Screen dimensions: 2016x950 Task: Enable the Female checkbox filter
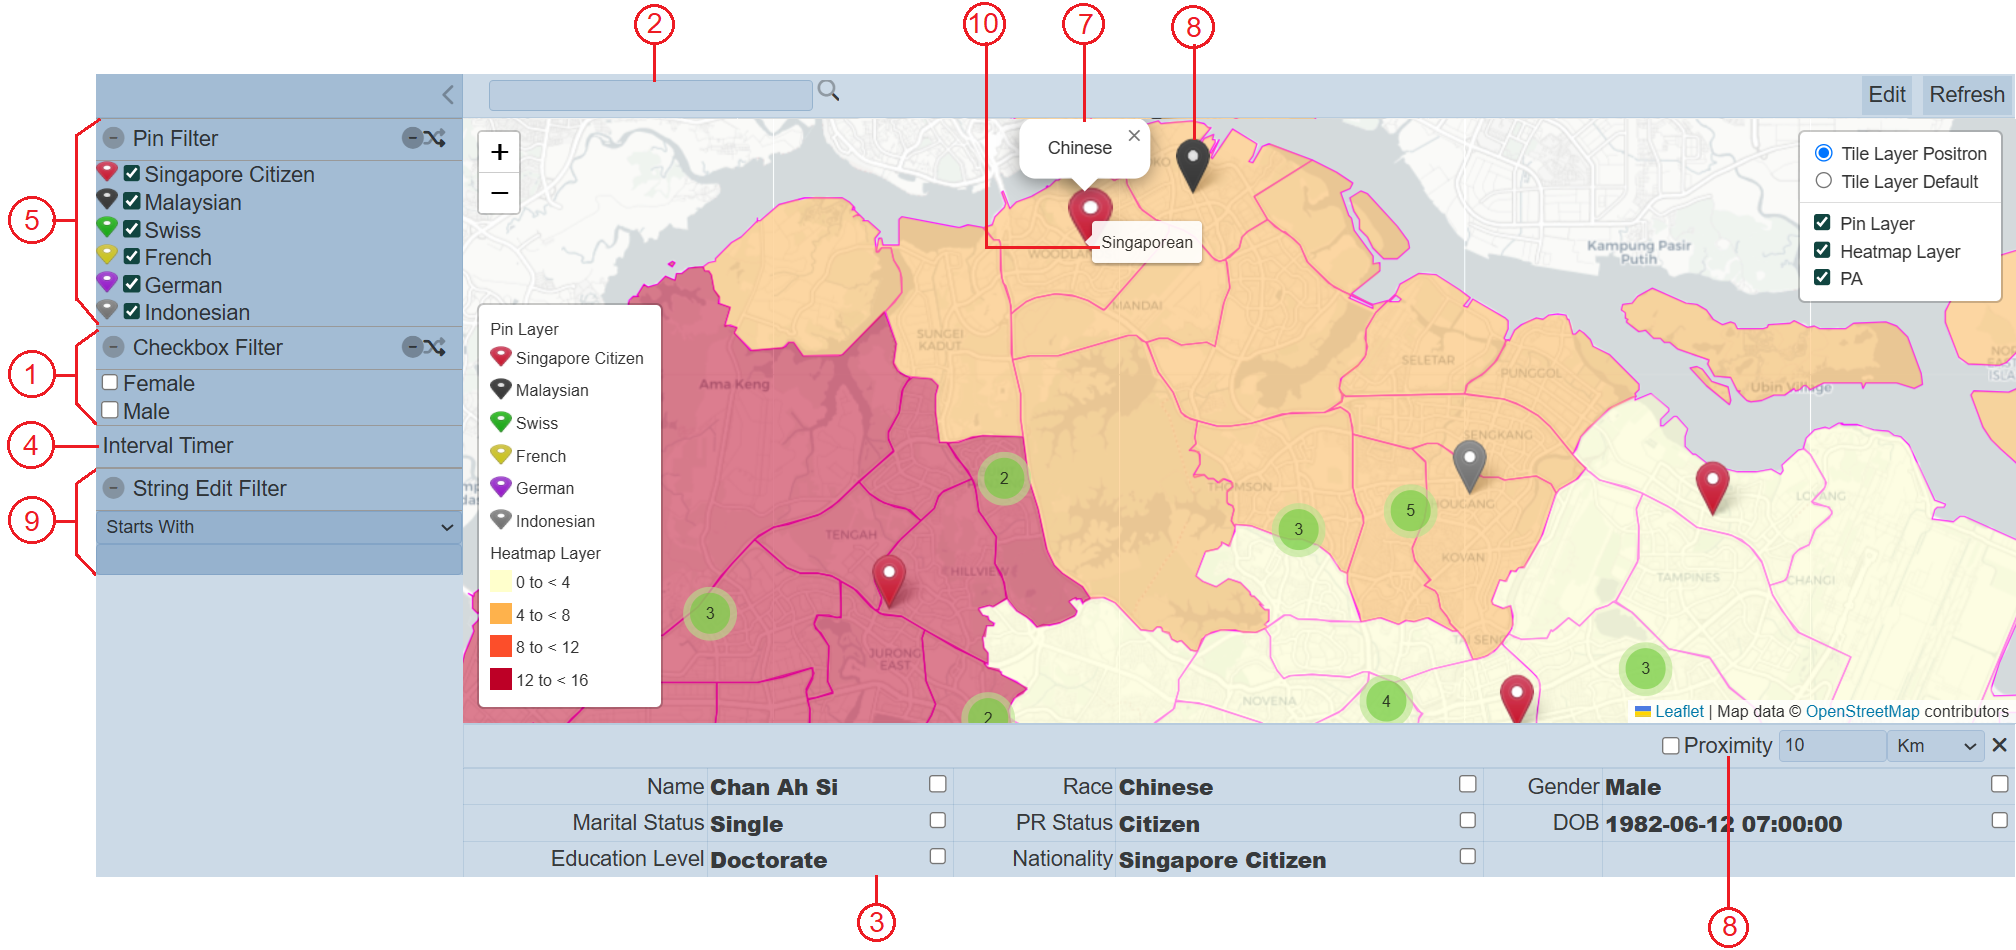coord(110,383)
